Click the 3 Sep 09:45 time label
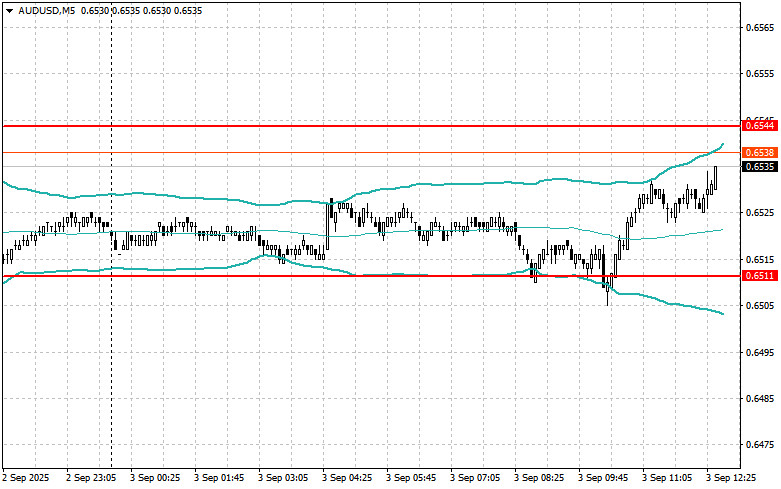The image size is (781, 489). (x=603, y=478)
